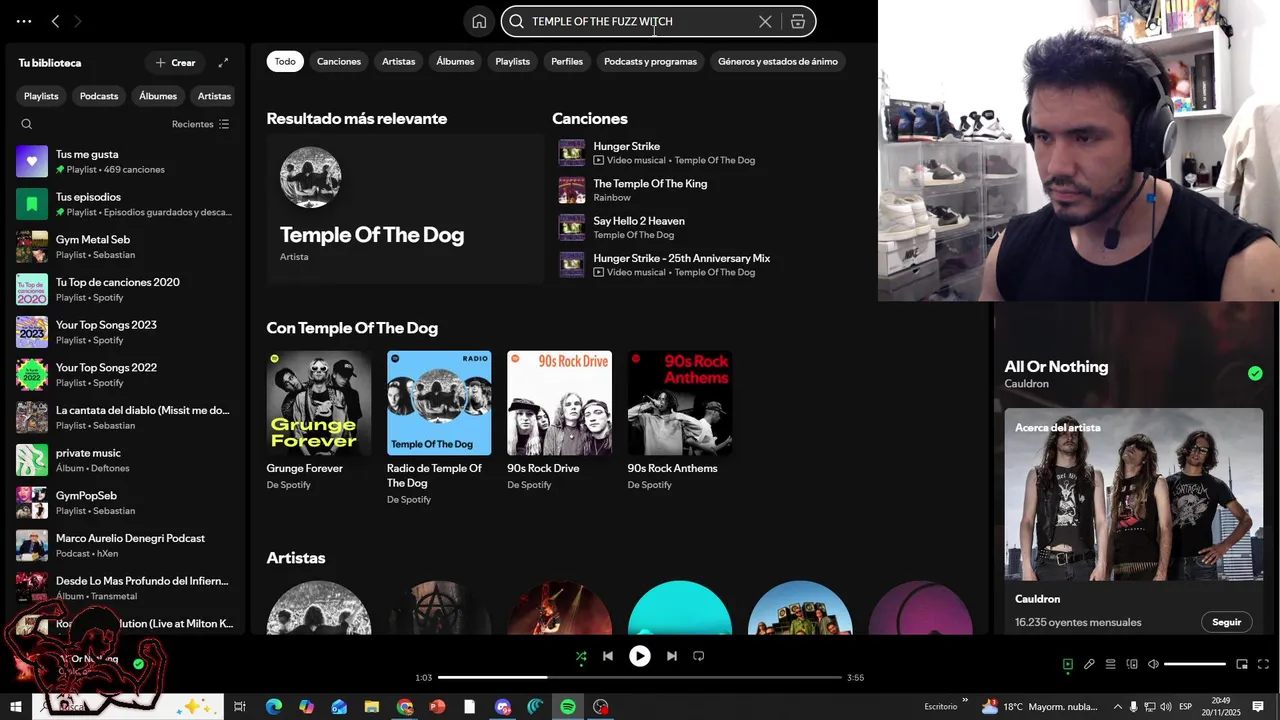Image resolution: width=1280 pixels, height=720 pixels.
Task: Open Your Top Songs 2023 playlist
Action: [124, 332]
